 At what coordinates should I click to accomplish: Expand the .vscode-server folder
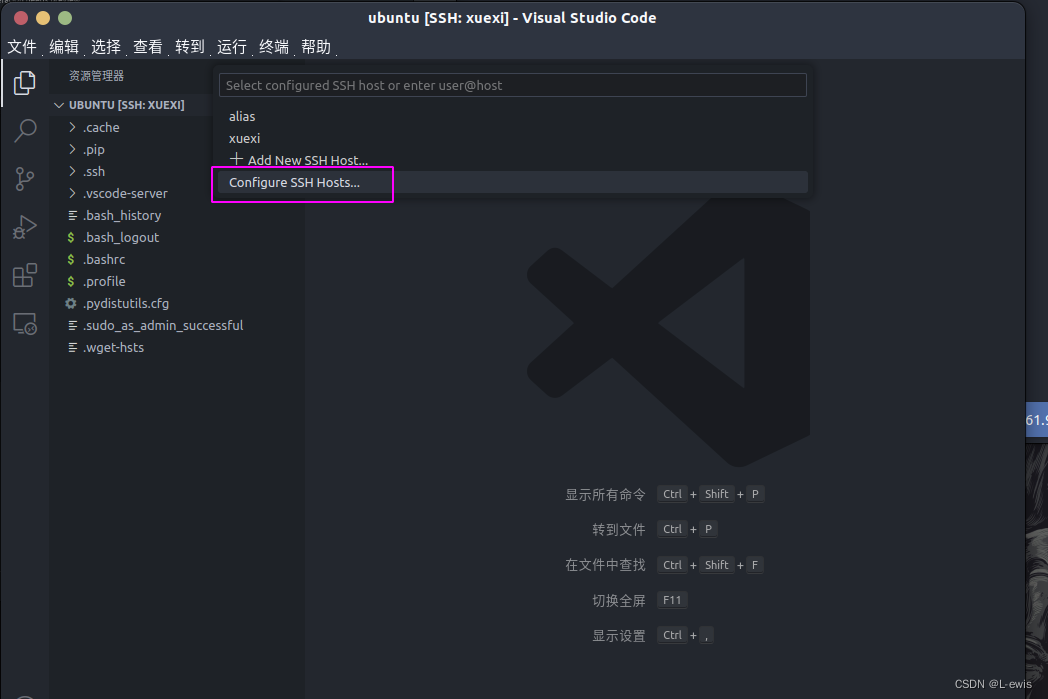(72, 193)
